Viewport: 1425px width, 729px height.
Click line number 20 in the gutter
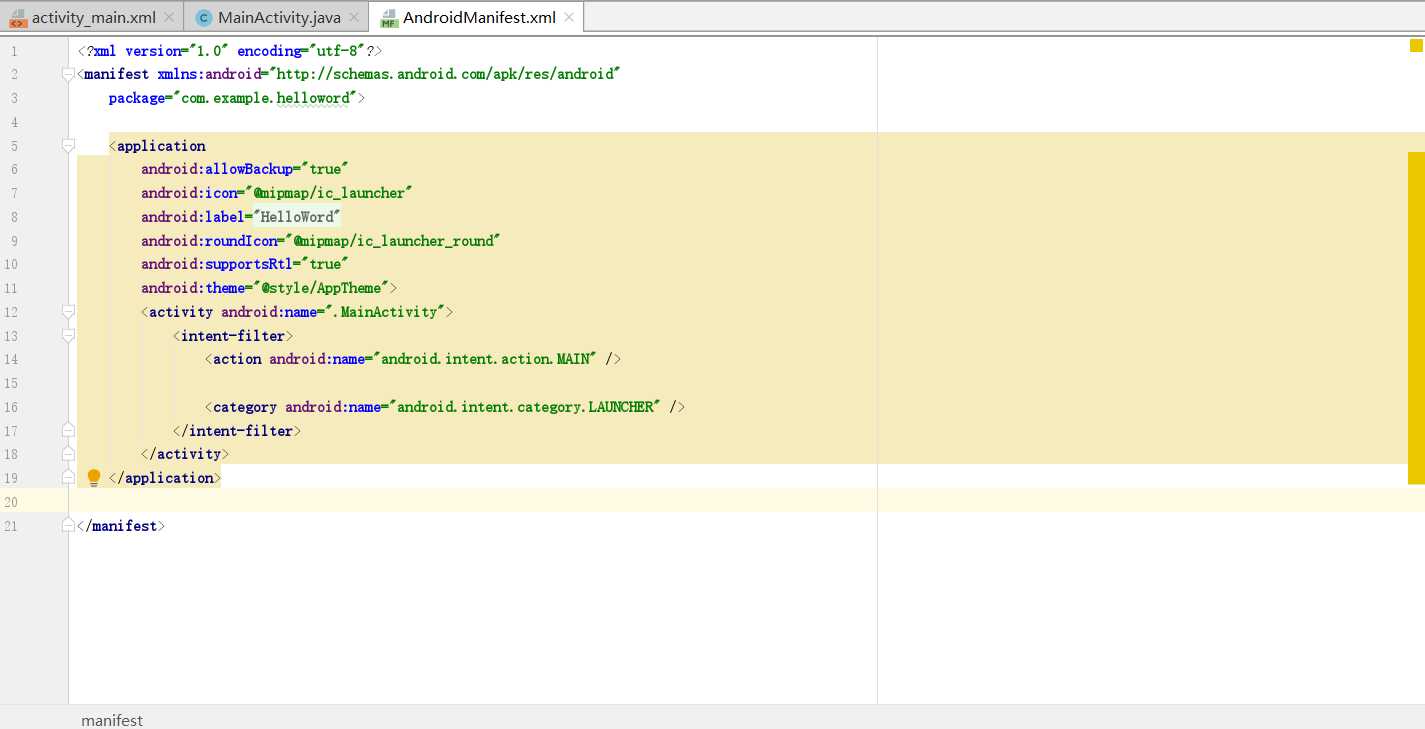coord(11,501)
